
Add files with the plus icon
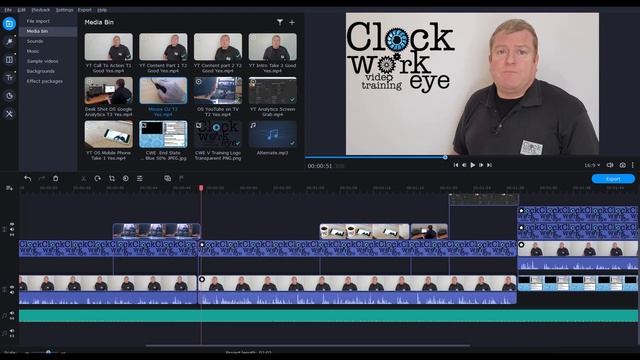point(292,22)
